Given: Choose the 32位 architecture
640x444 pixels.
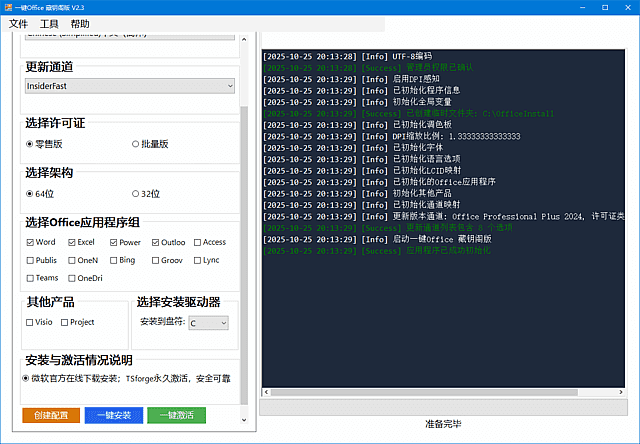Looking at the screenshot, I should tap(136, 193).
